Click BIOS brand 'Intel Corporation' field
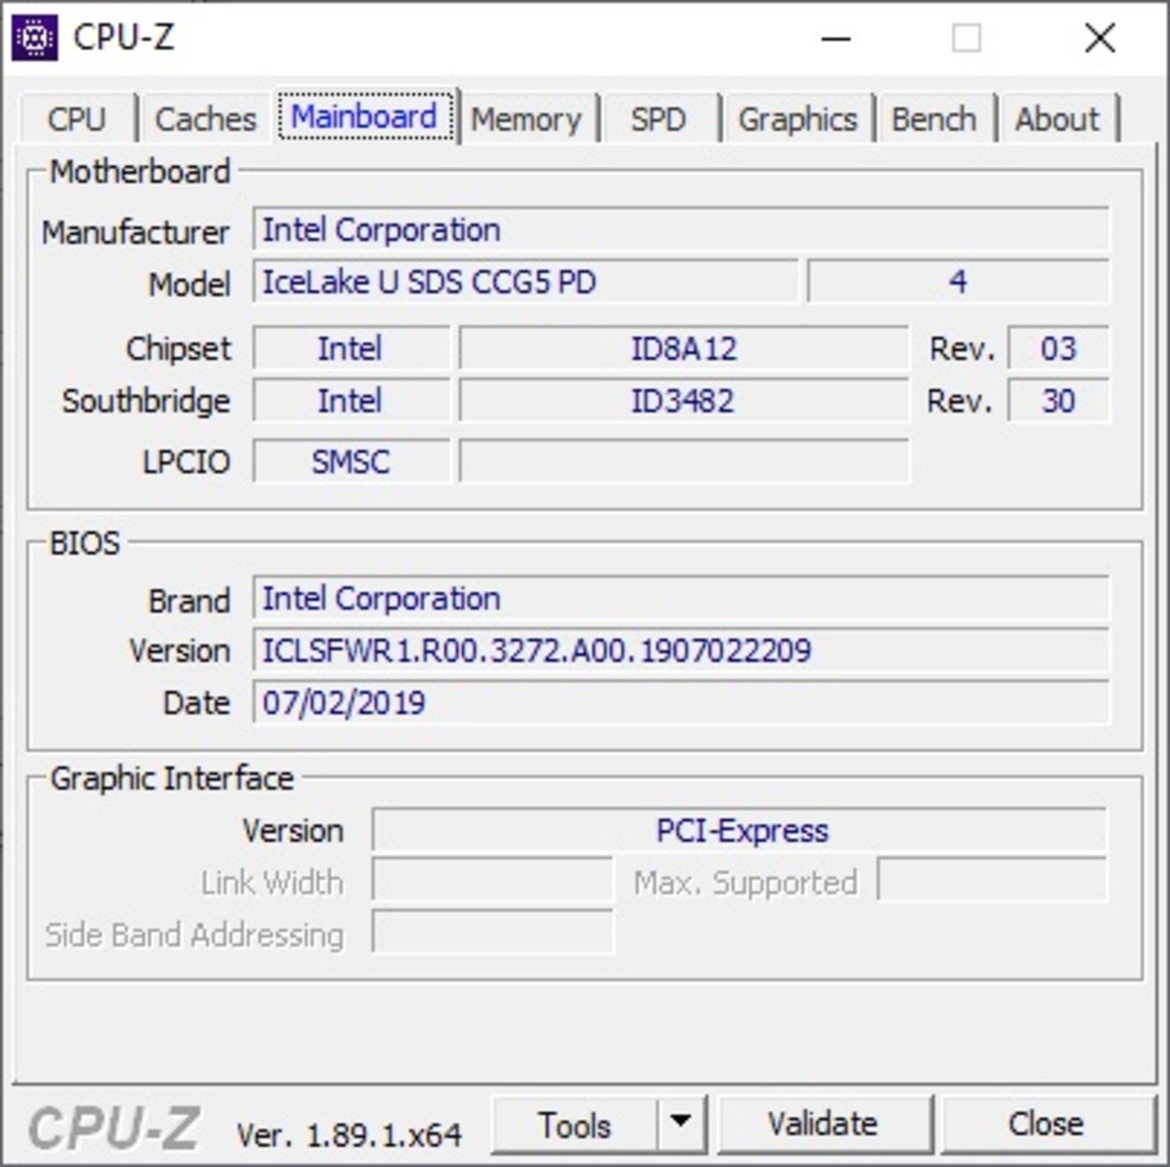Screen dimensions: 1170x1167 click(x=681, y=598)
